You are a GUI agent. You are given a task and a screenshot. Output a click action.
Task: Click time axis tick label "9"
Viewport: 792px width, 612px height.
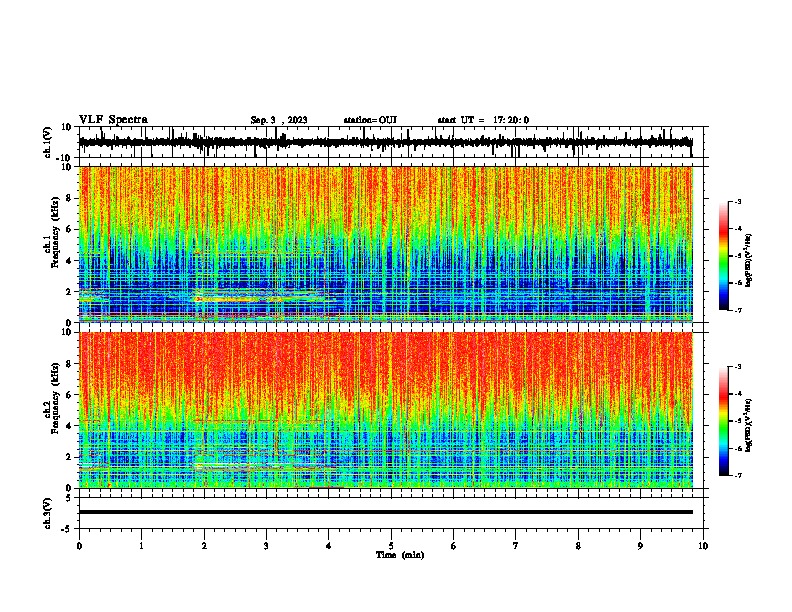pyautogui.click(x=640, y=546)
